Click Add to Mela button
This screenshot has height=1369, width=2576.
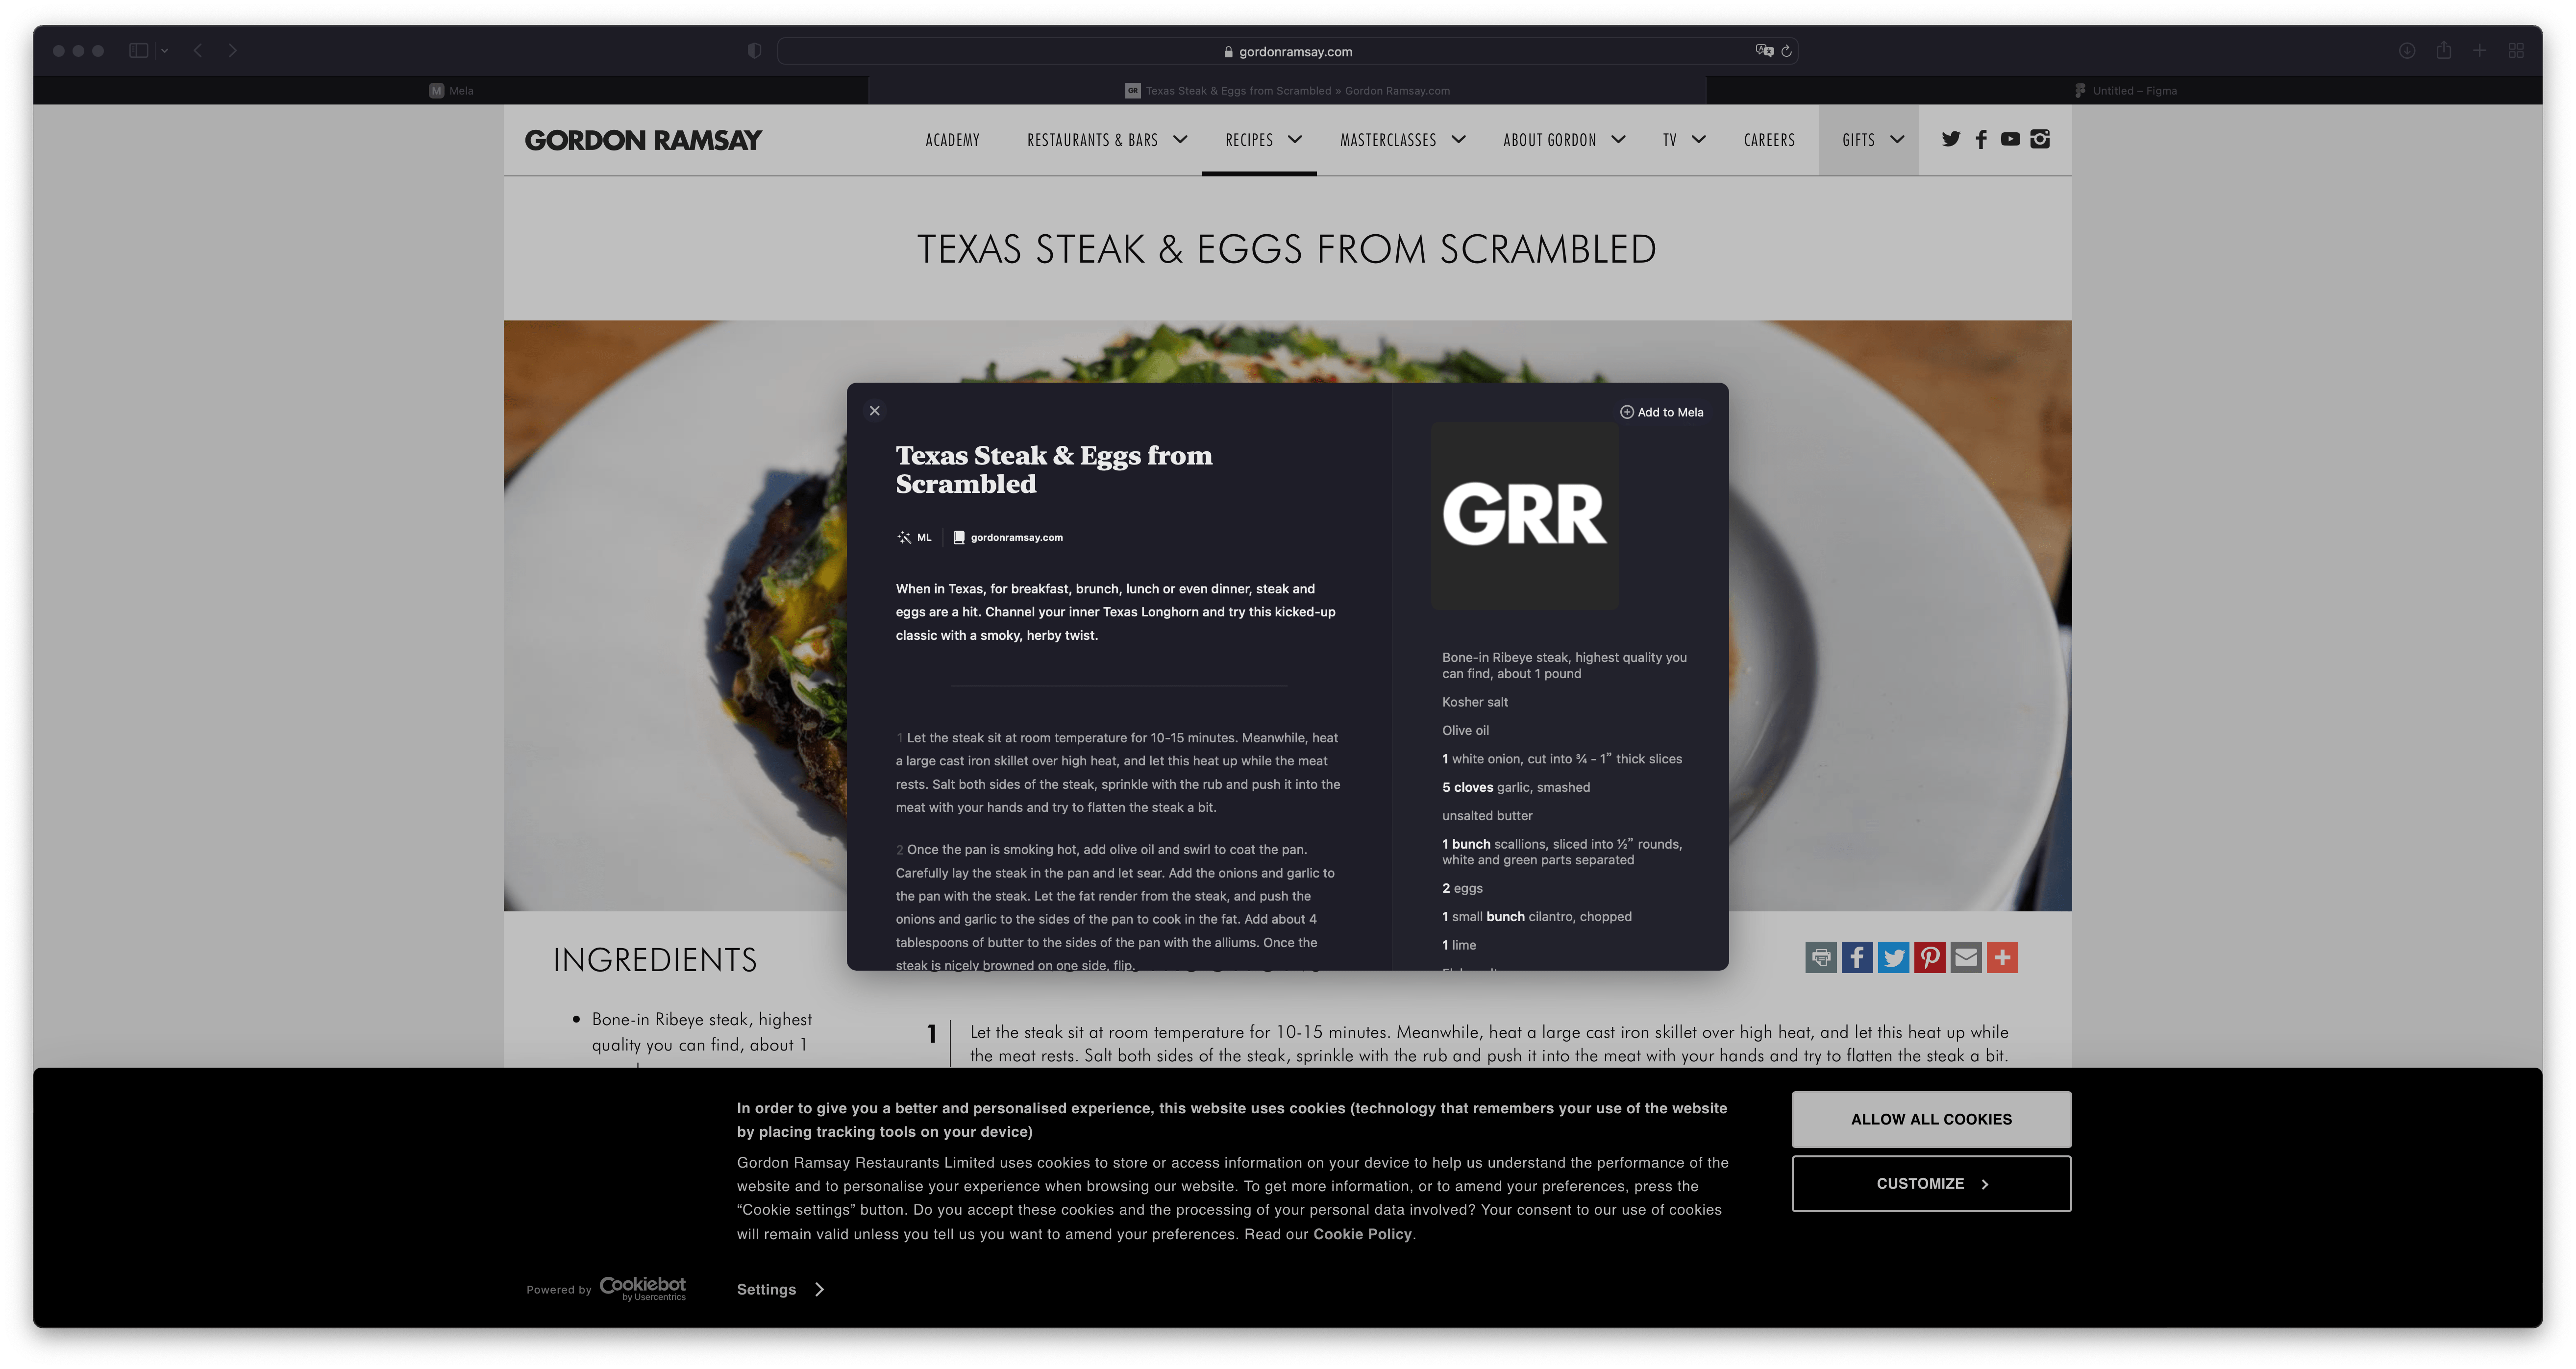tap(1661, 412)
